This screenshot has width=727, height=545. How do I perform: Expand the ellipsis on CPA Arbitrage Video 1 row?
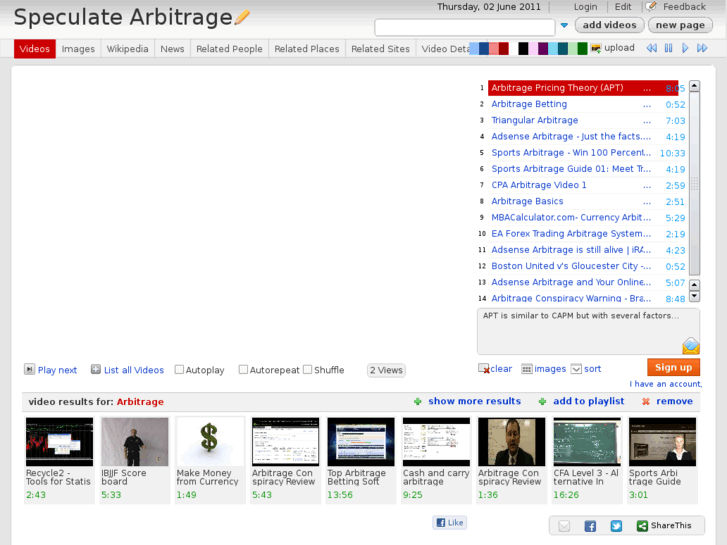point(647,186)
